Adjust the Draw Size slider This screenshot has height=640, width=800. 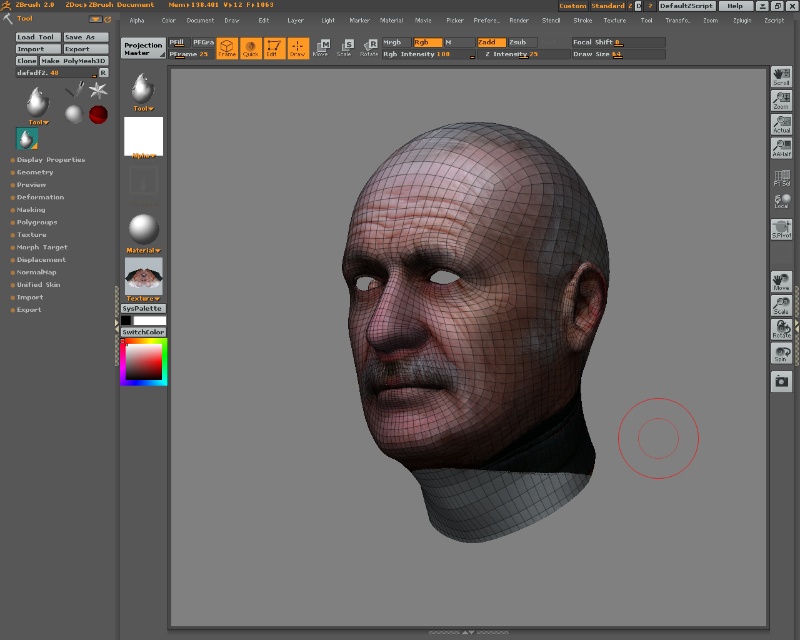pos(618,54)
